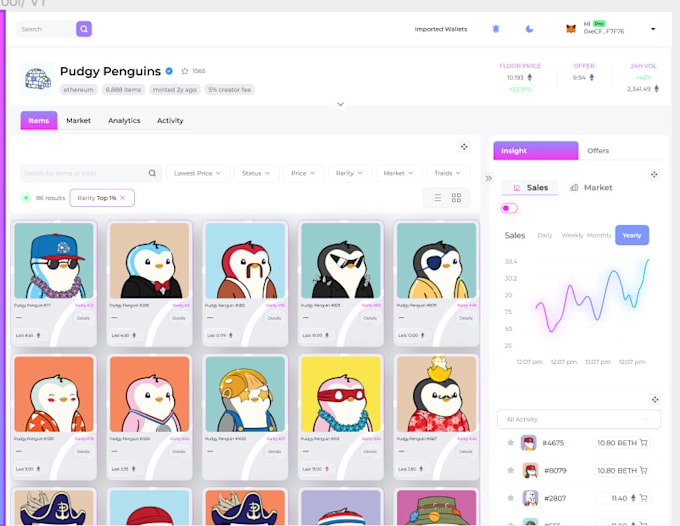Select Weekly sales range
Screen dimensions: 680x526
(572, 235)
